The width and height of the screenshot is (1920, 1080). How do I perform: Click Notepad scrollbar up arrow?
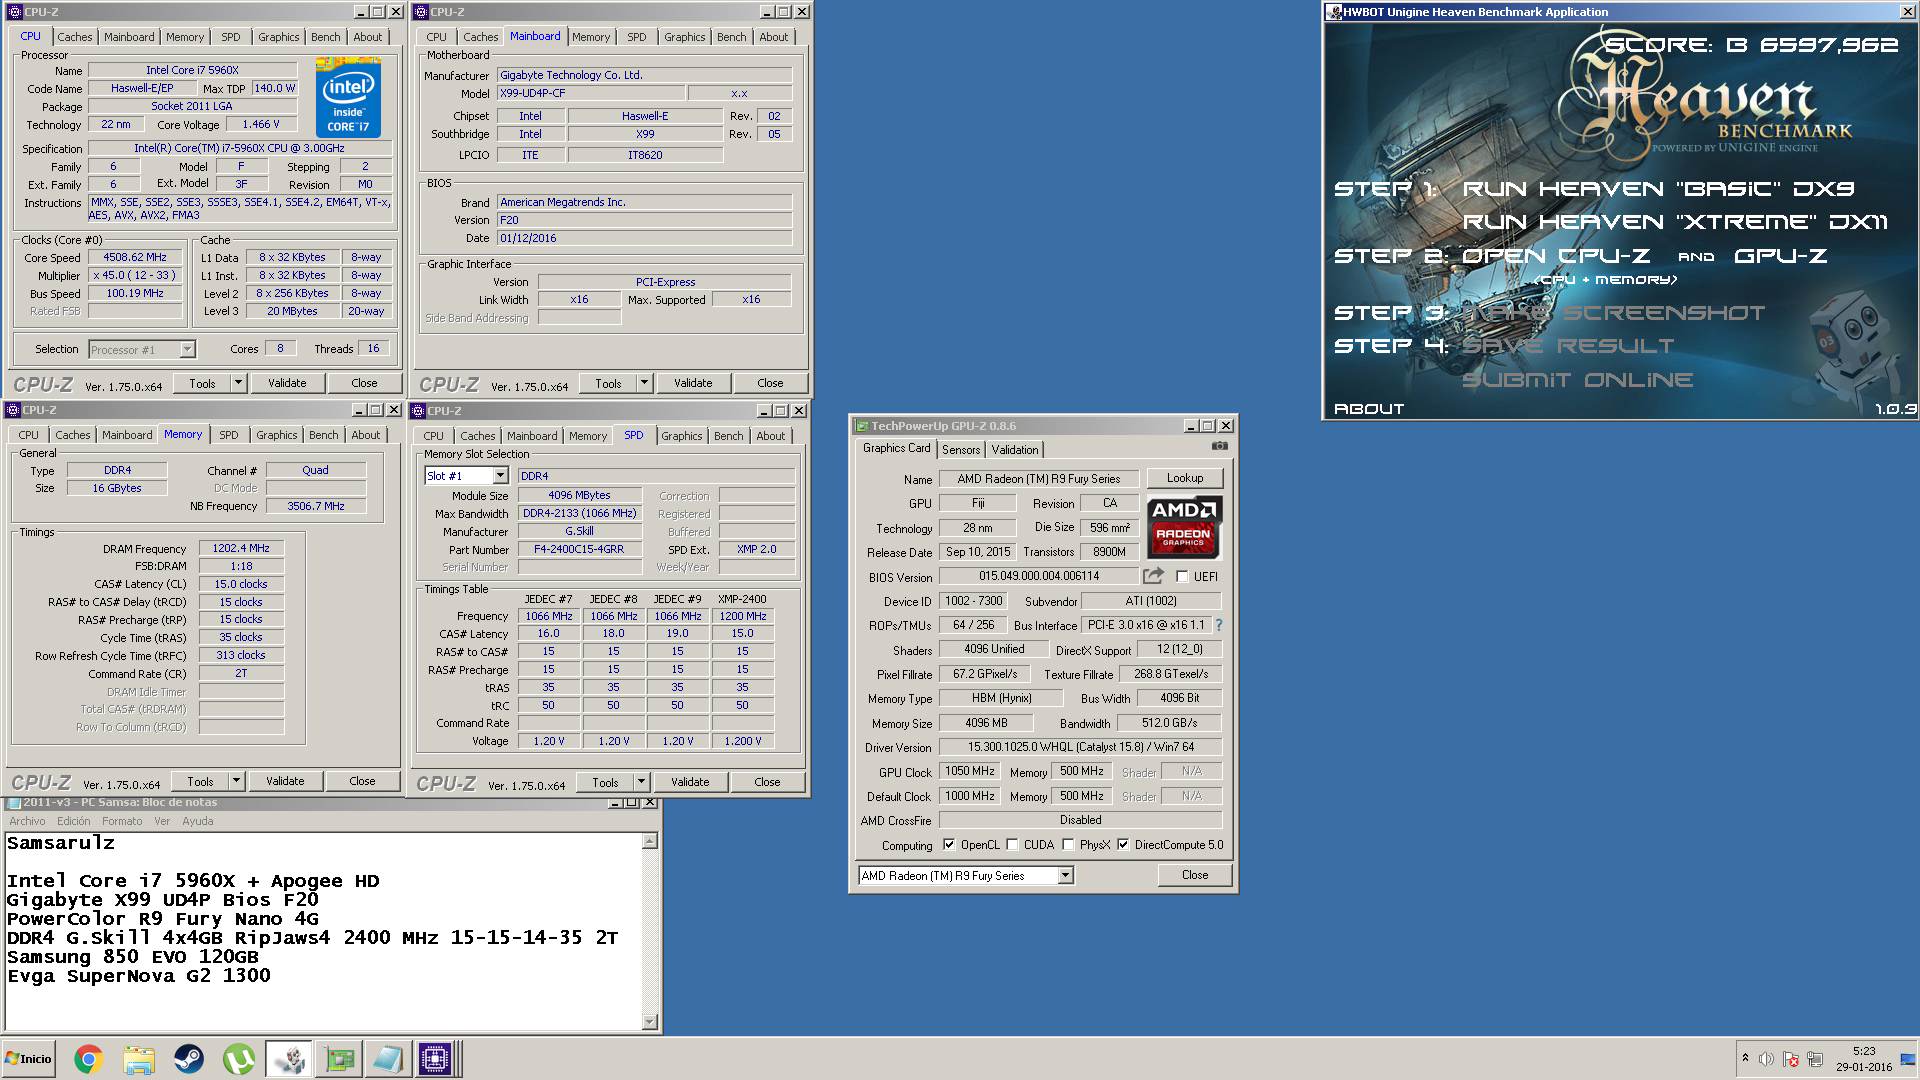coord(650,841)
